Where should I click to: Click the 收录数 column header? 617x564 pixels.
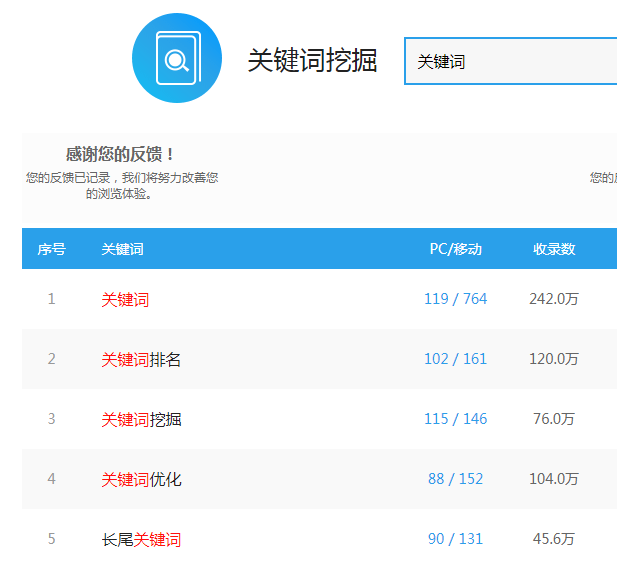(554, 249)
